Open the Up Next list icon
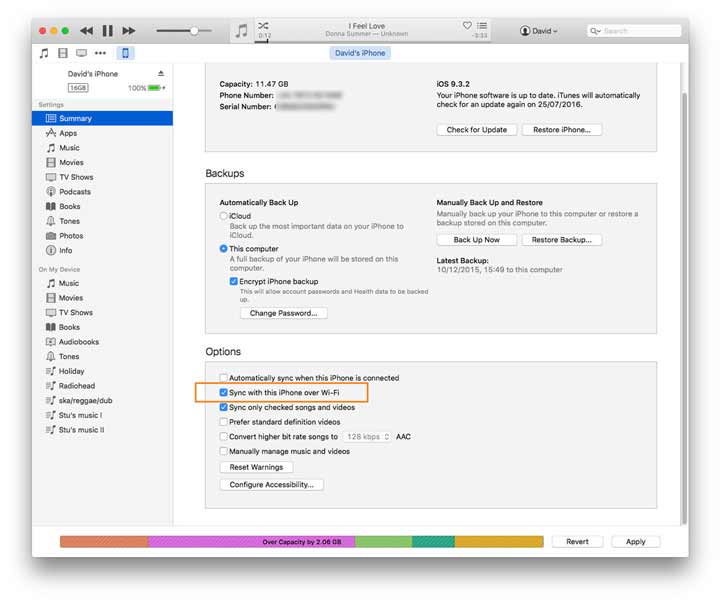 (482, 25)
